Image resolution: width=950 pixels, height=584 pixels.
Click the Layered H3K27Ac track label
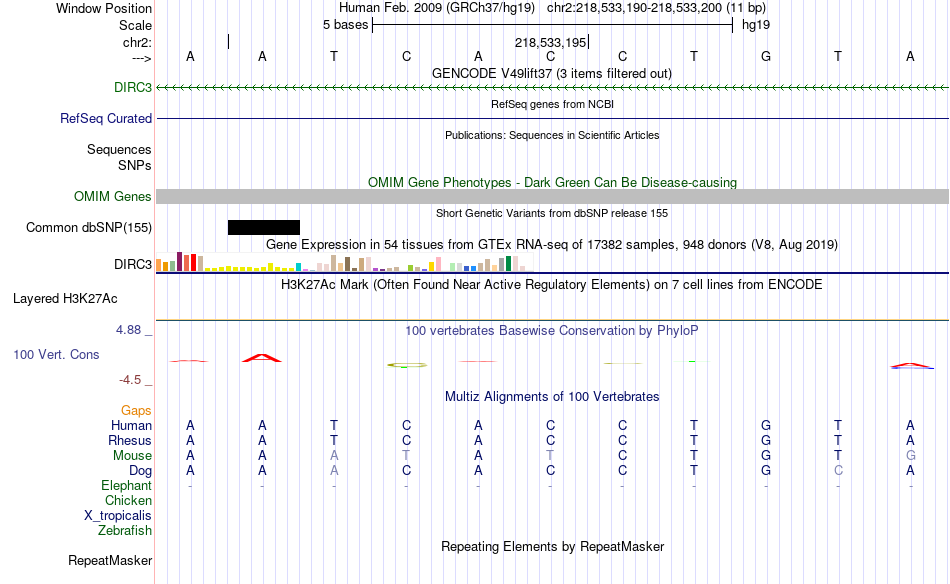(x=65, y=298)
